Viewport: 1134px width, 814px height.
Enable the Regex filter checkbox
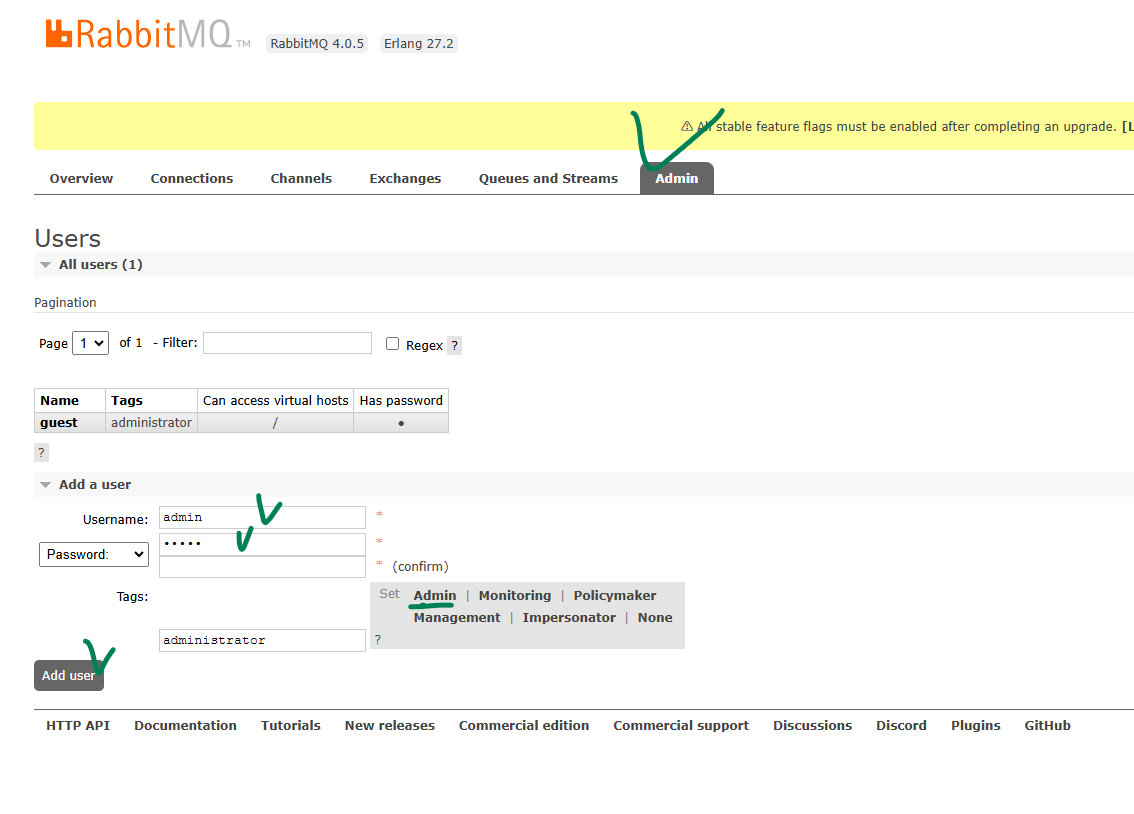pyautogui.click(x=392, y=344)
